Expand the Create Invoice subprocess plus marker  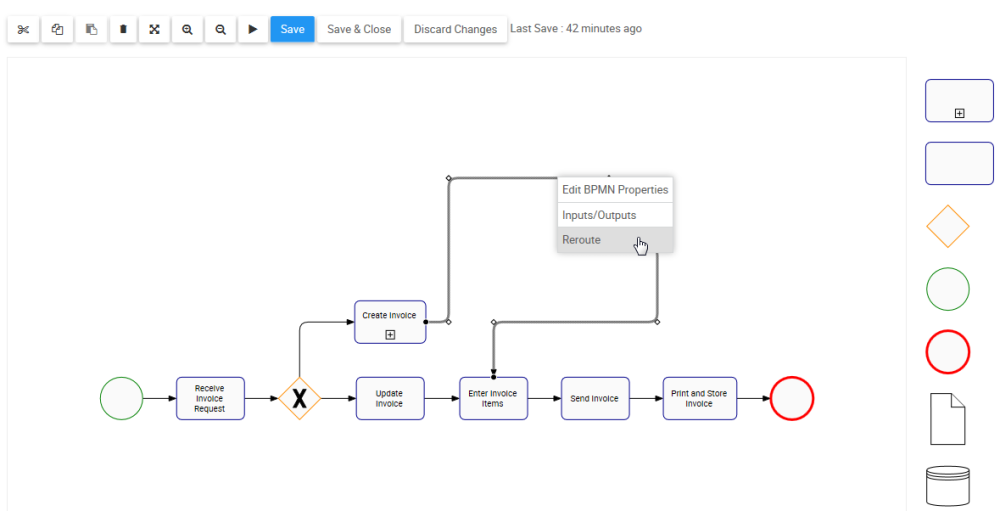[390, 335]
